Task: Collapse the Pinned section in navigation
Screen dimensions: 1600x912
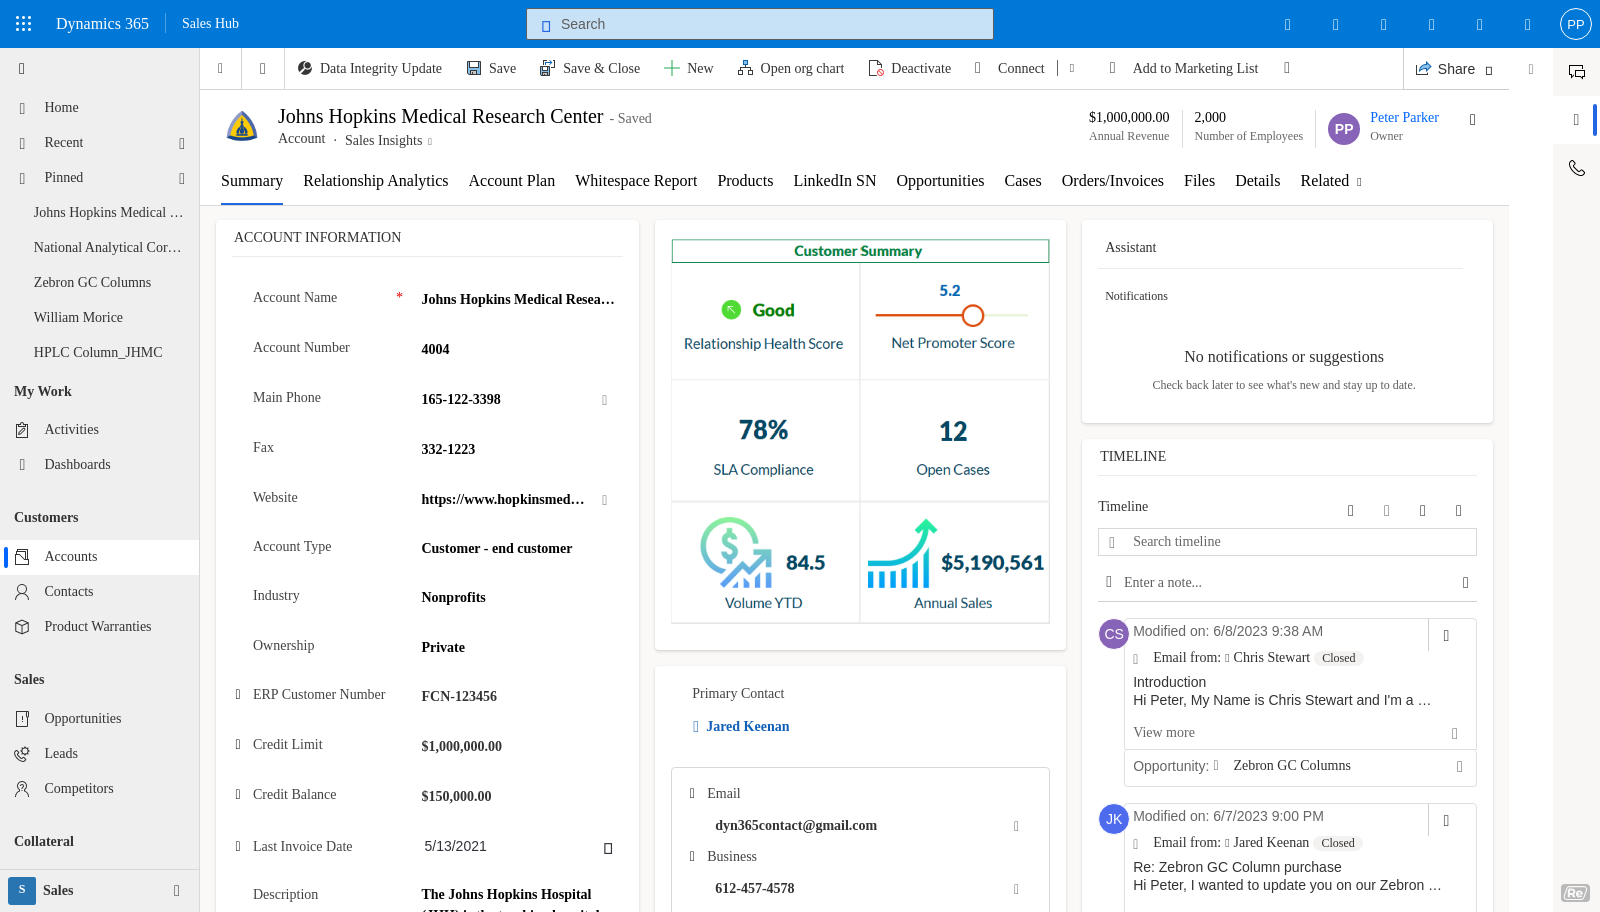Action: (182, 177)
